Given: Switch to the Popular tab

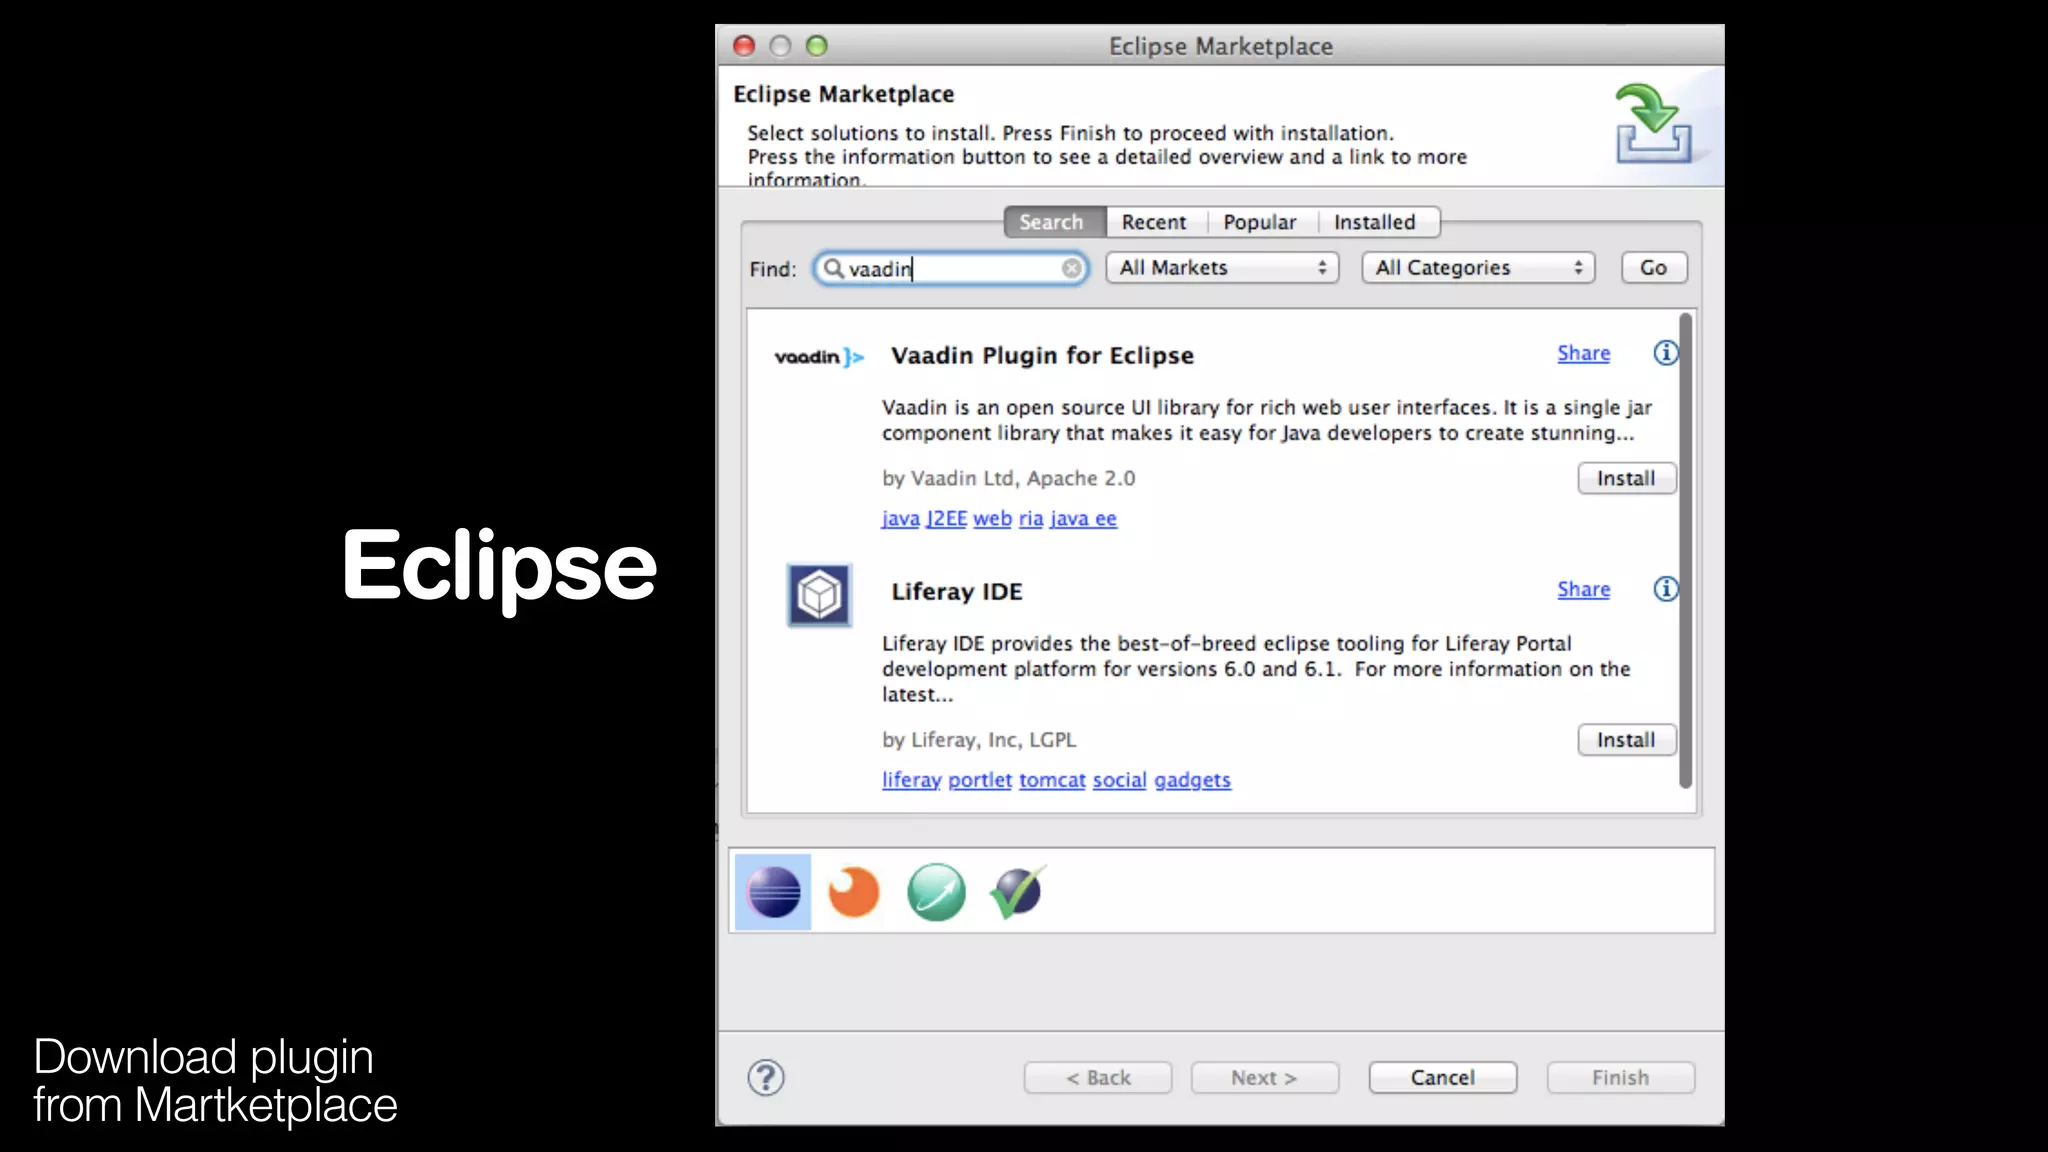Looking at the screenshot, I should click(1259, 222).
